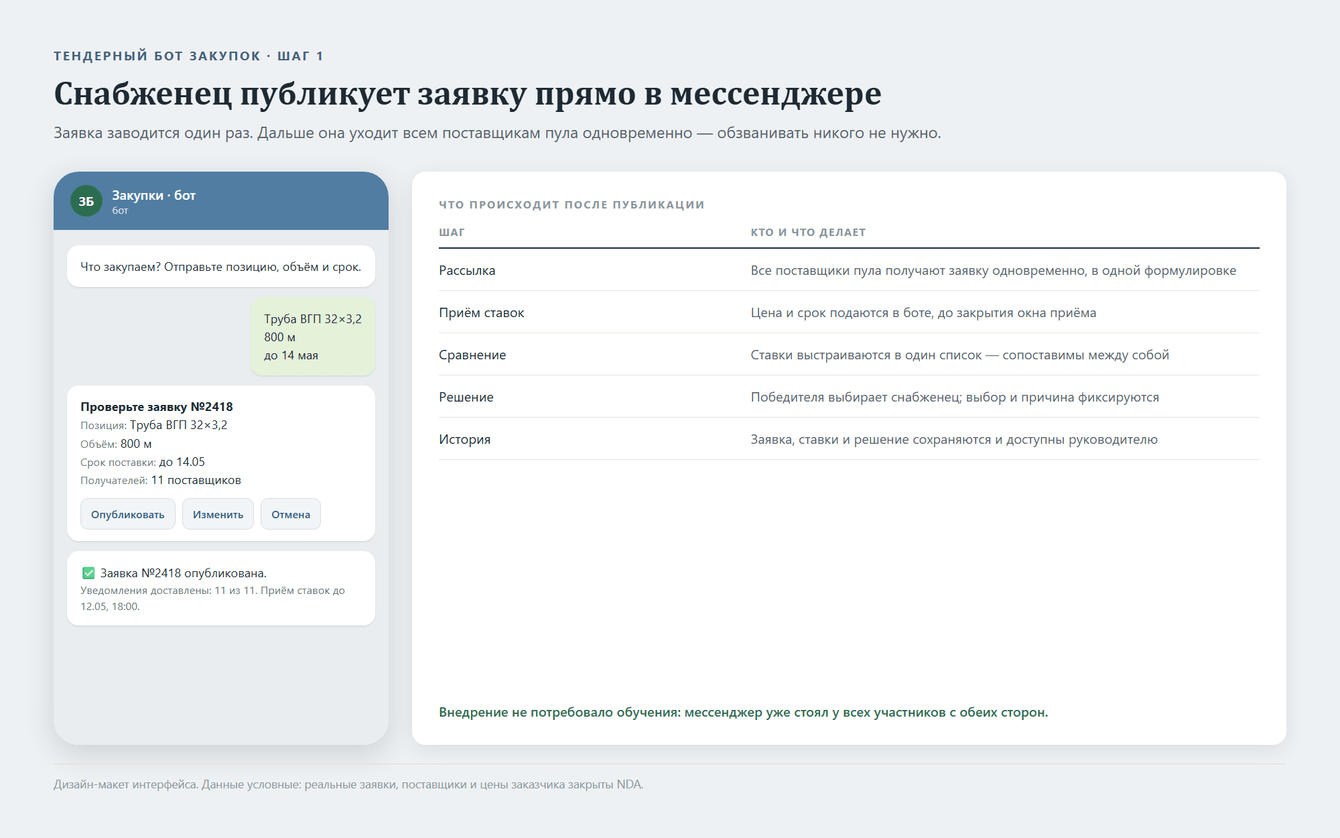The image size is (1340, 838).
Task: Click the Получателей: 11 поставщиков line
Action: [x=160, y=480]
